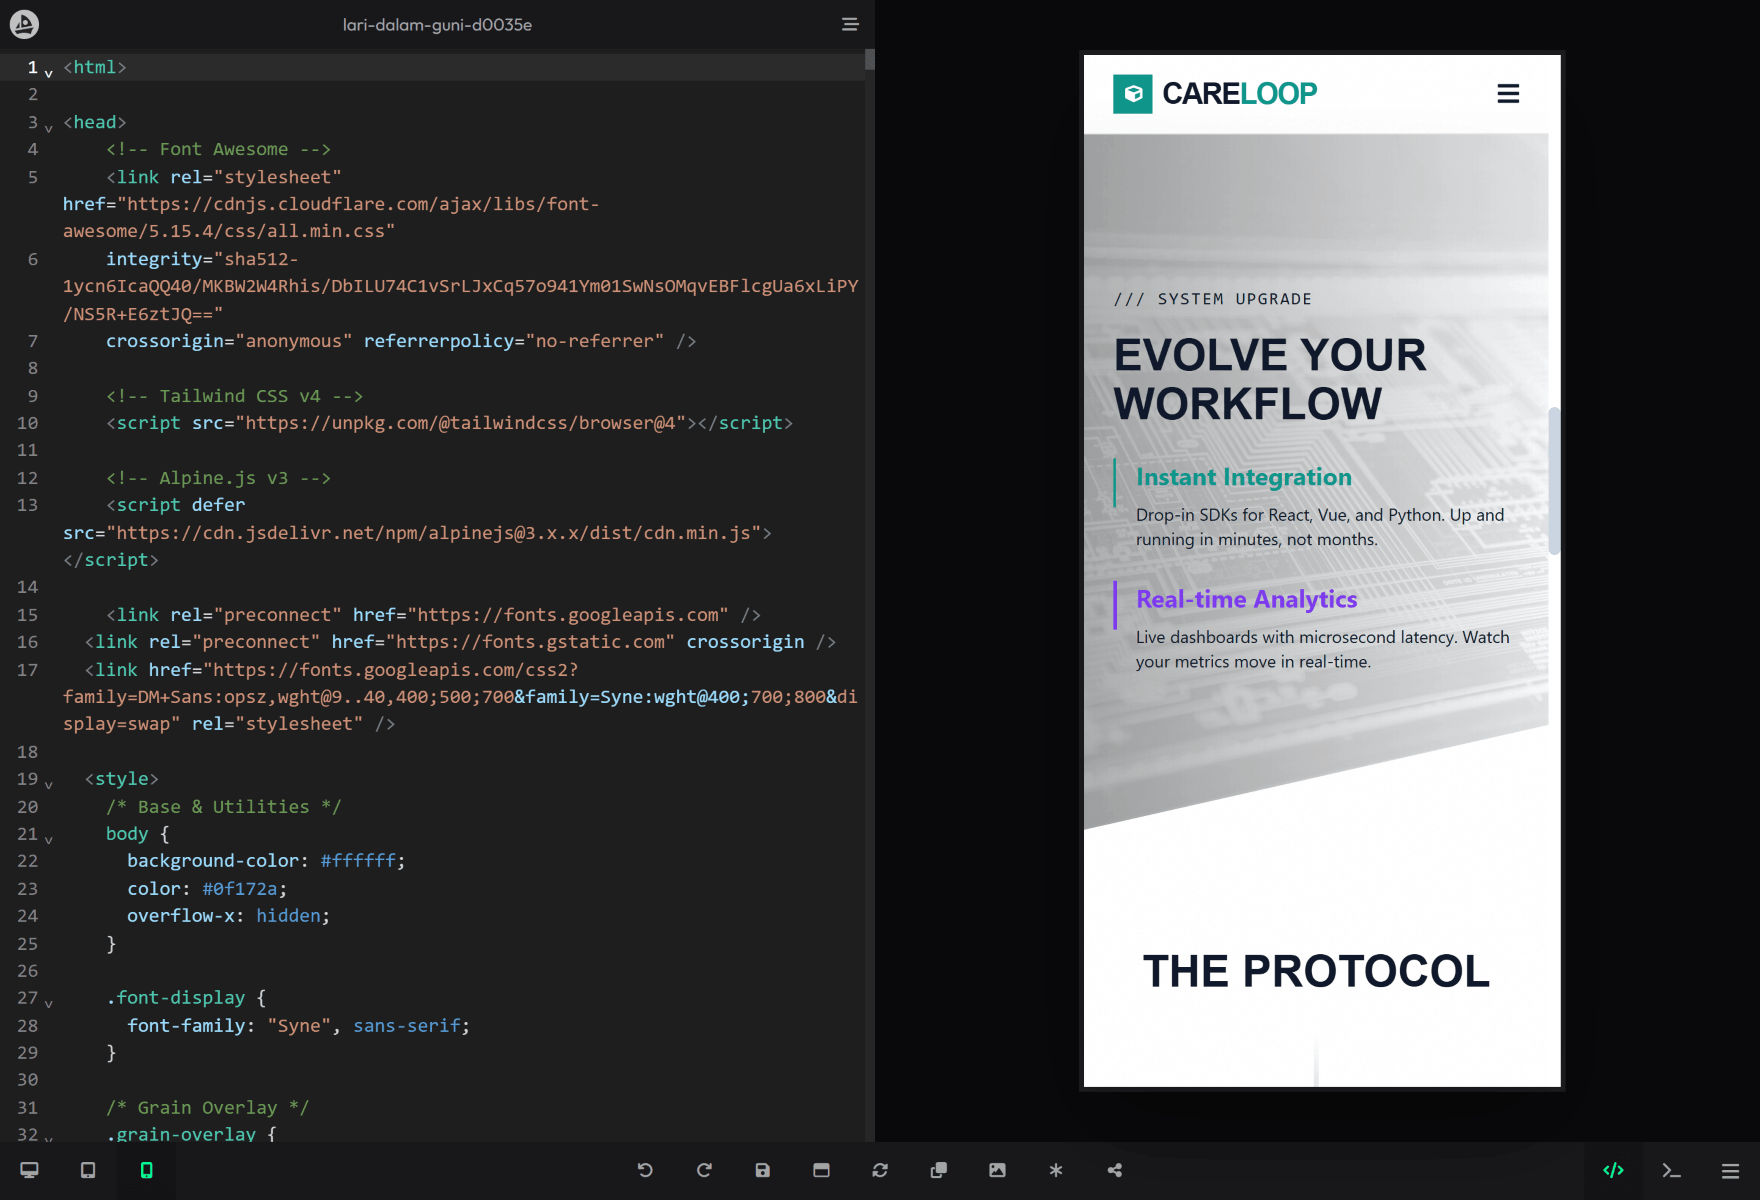Screen dimensions: 1760x1200
Task: Click the CARELOOP logo link
Action: click(x=1214, y=94)
